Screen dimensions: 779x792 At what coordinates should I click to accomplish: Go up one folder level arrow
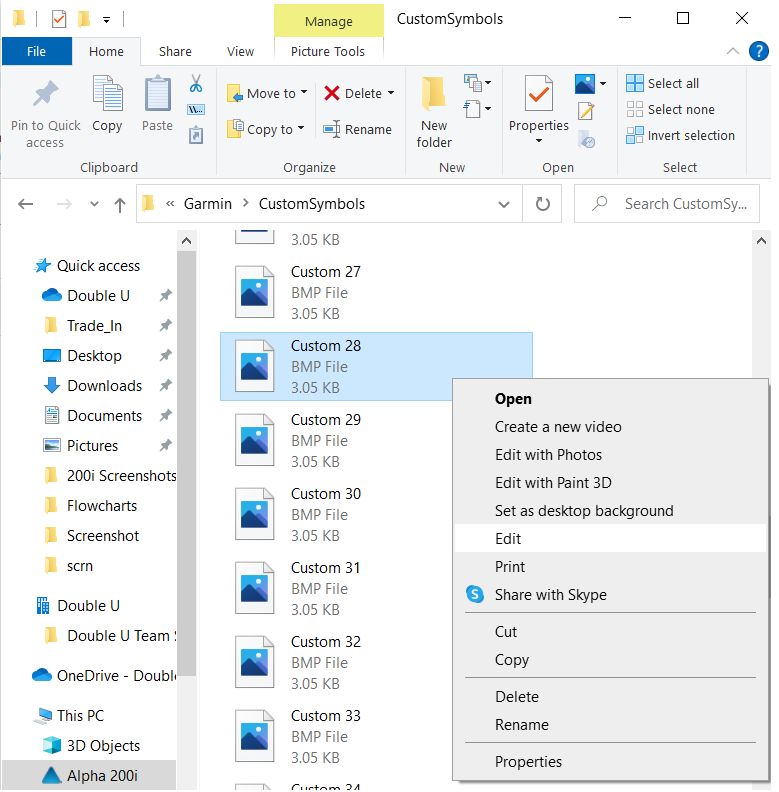[x=120, y=204]
